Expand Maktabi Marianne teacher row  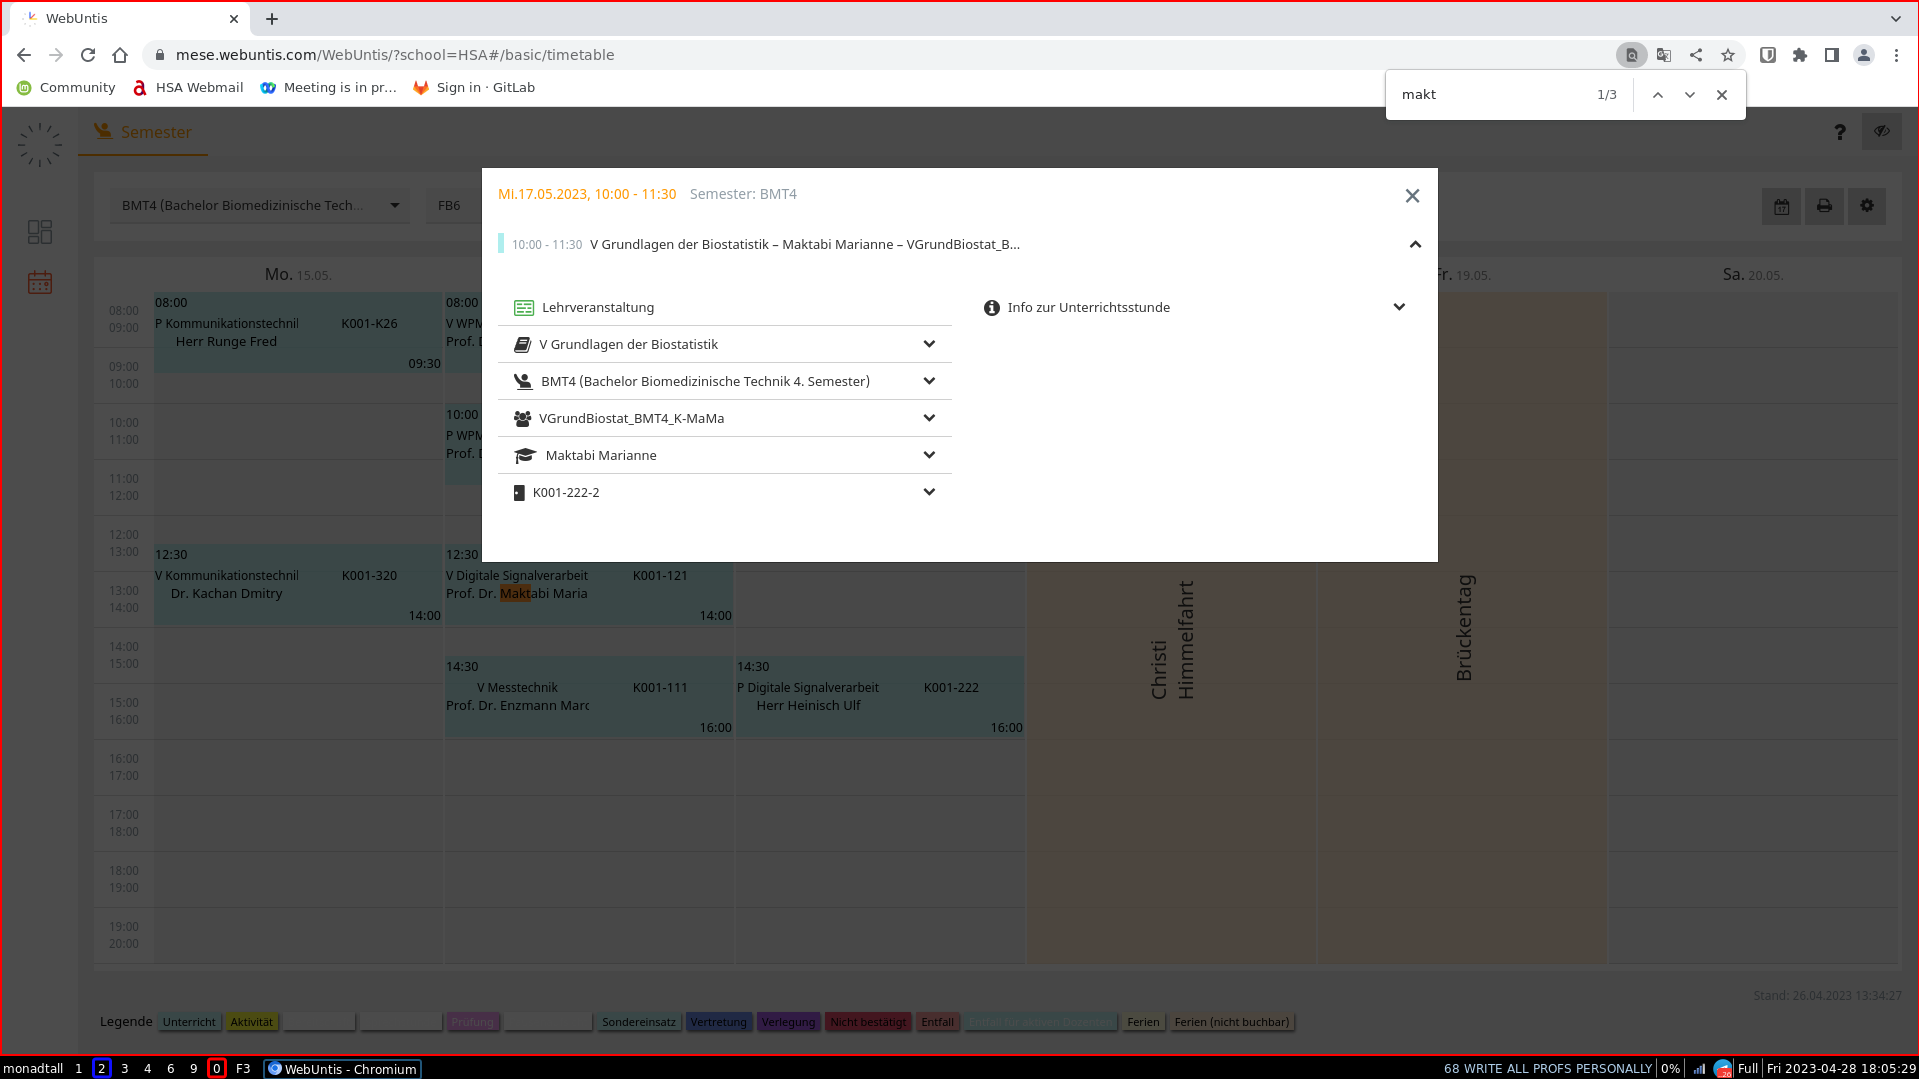[929, 455]
